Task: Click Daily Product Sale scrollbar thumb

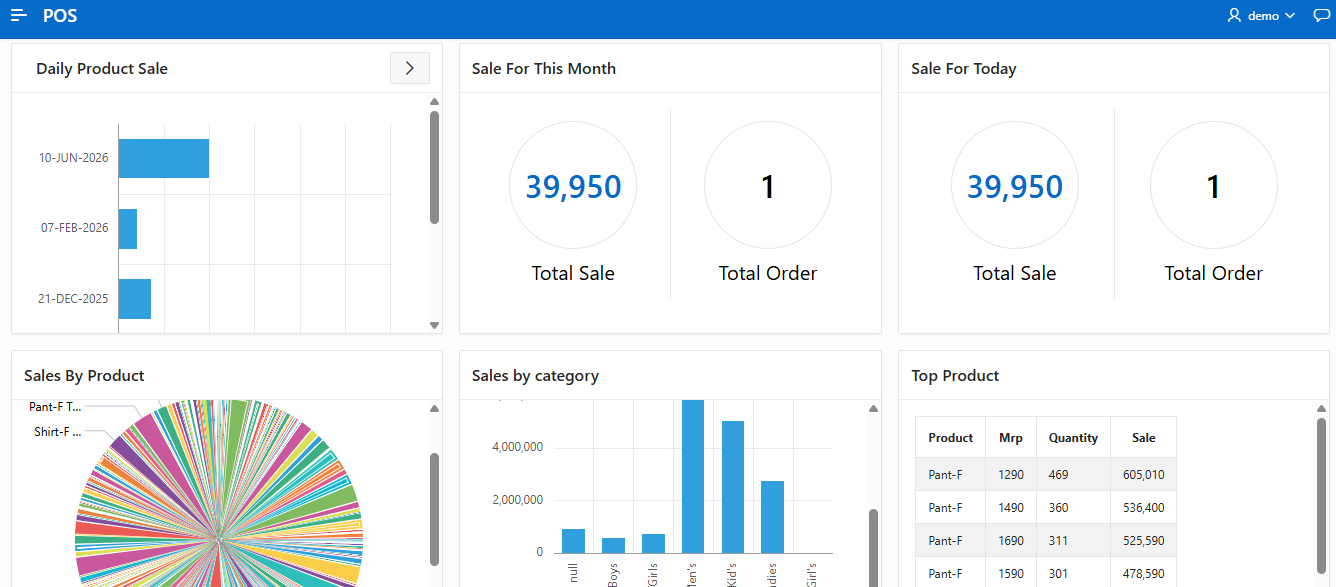Action: tap(434, 167)
